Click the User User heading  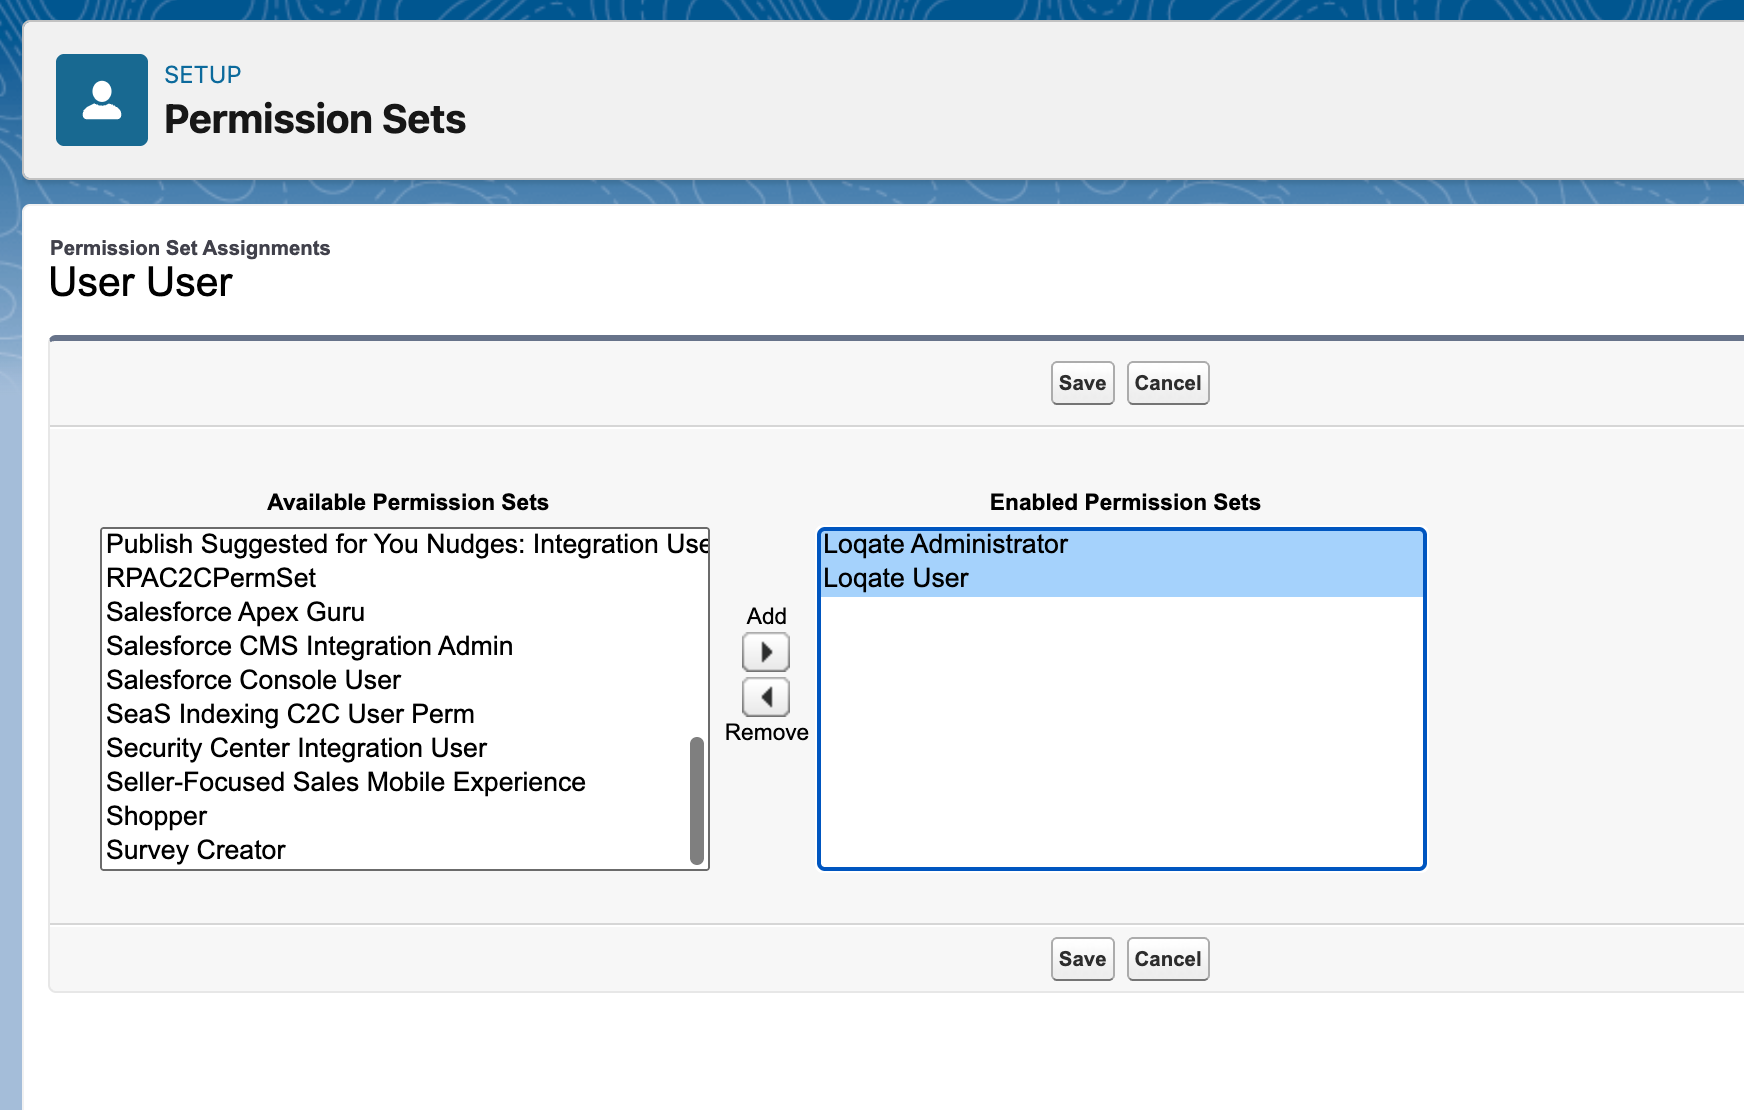pyautogui.click(x=141, y=282)
